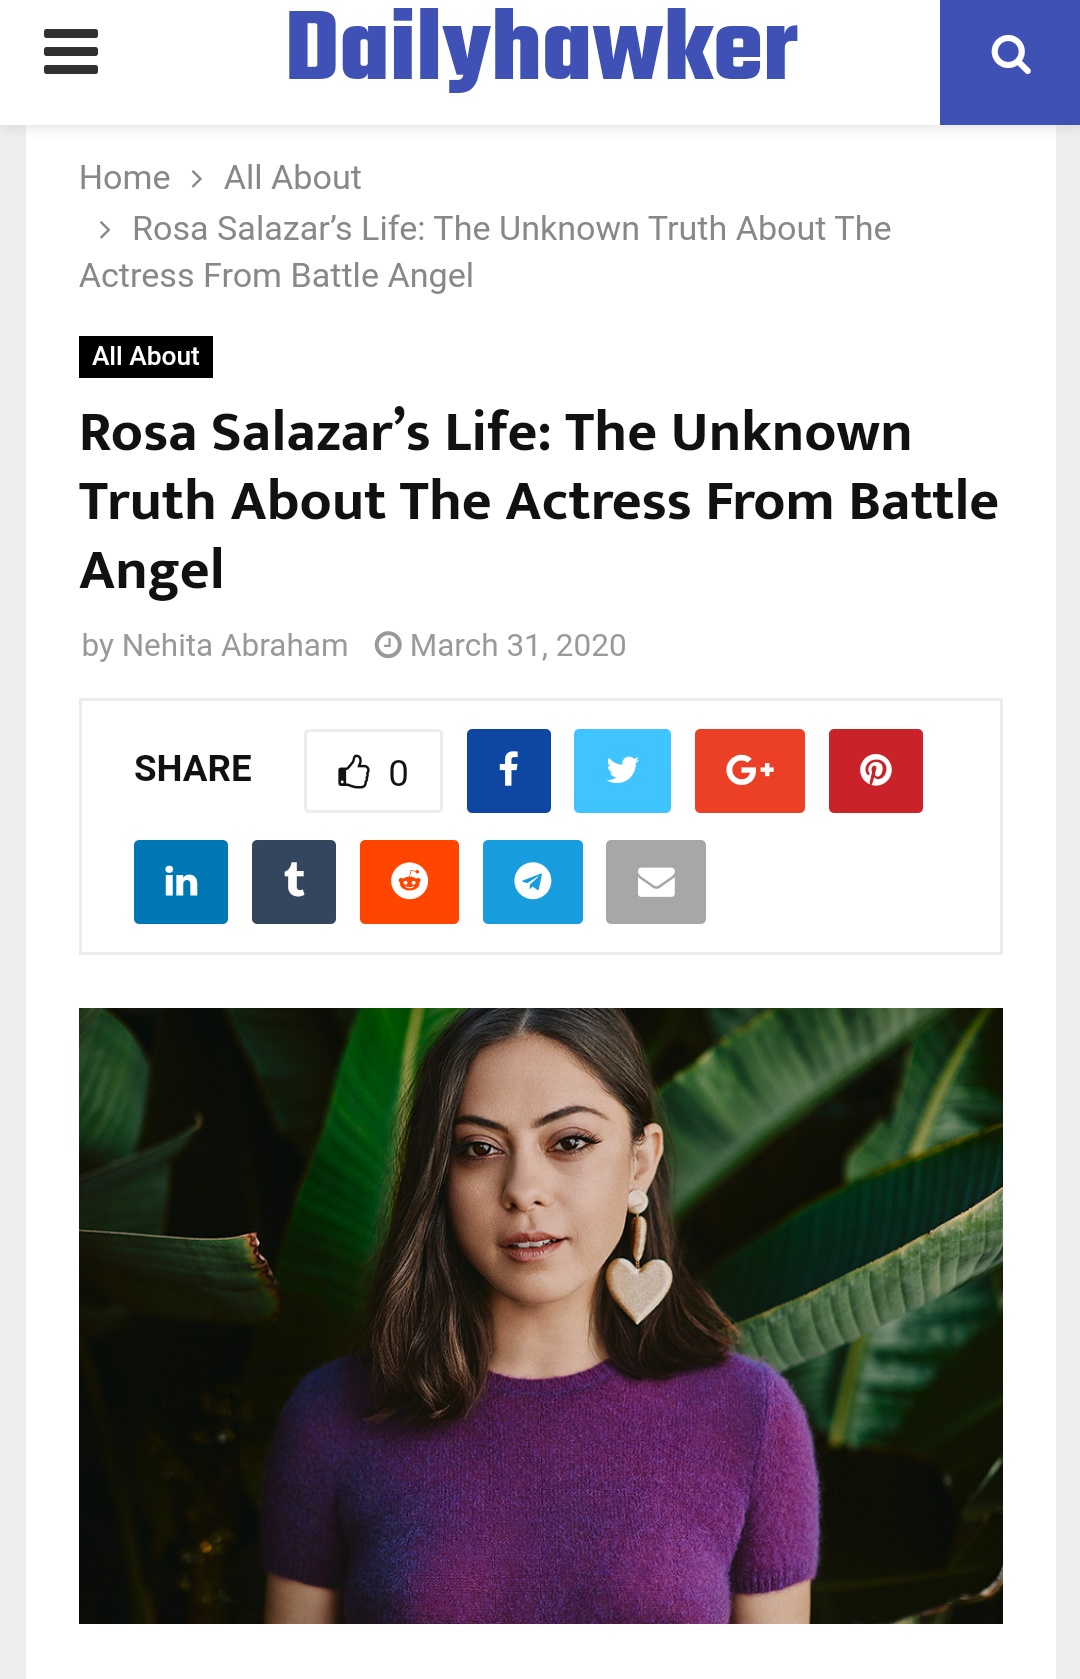Open the All About category tag
The width and height of the screenshot is (1080, 1679).
click(x=146, y=357)
